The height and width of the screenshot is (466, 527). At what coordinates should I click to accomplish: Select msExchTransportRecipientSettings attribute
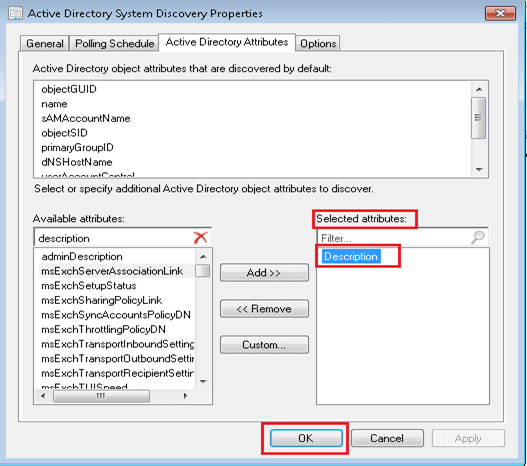(118, 373)
